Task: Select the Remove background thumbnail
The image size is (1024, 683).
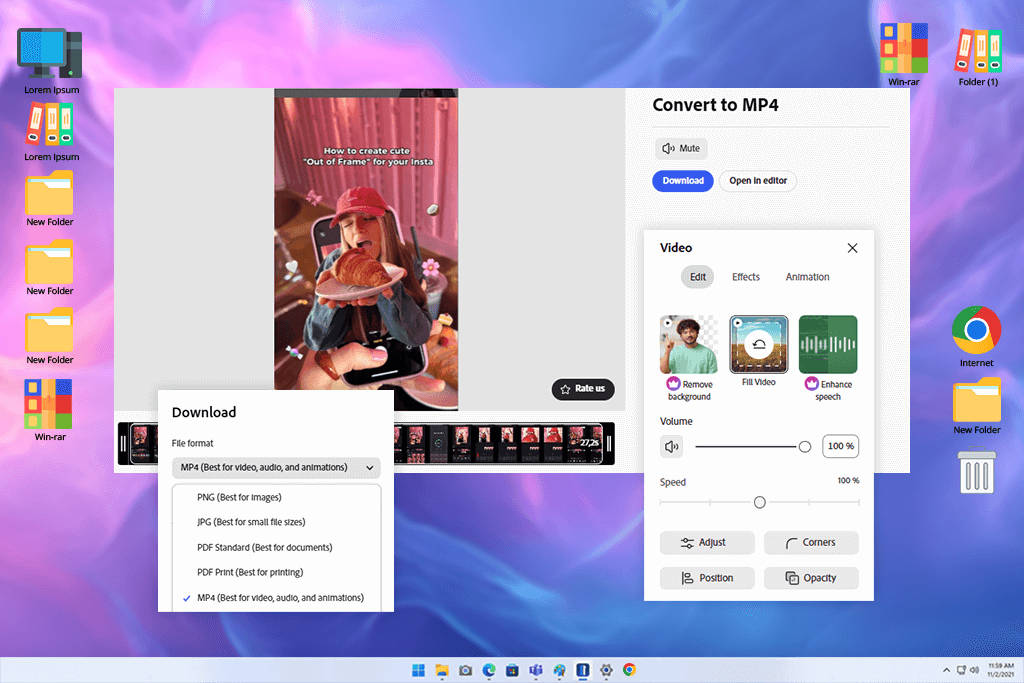Action: click(x=689, y=345)
